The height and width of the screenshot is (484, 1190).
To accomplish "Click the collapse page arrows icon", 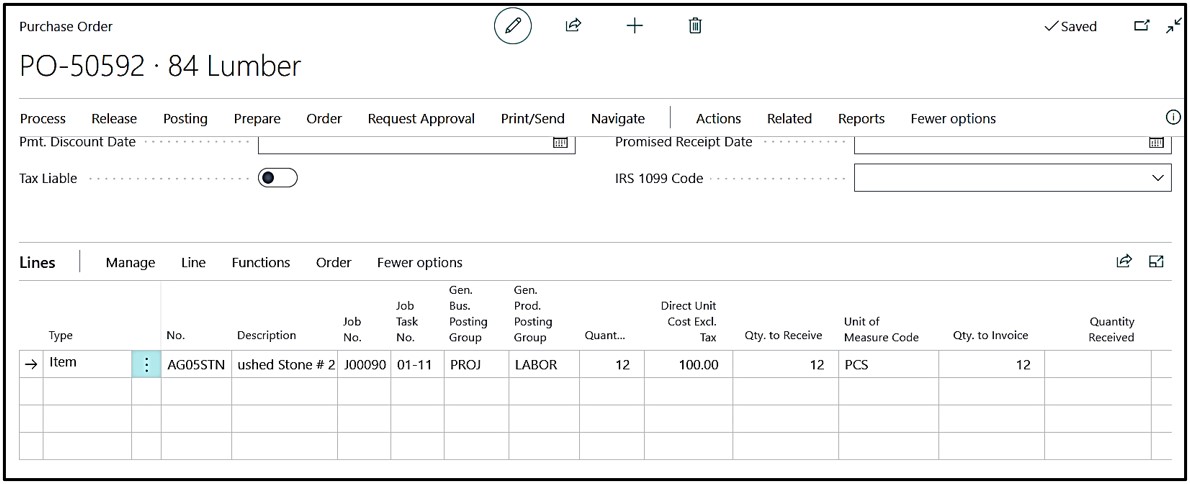I will pyautogui.click(x=1173, y=26).
